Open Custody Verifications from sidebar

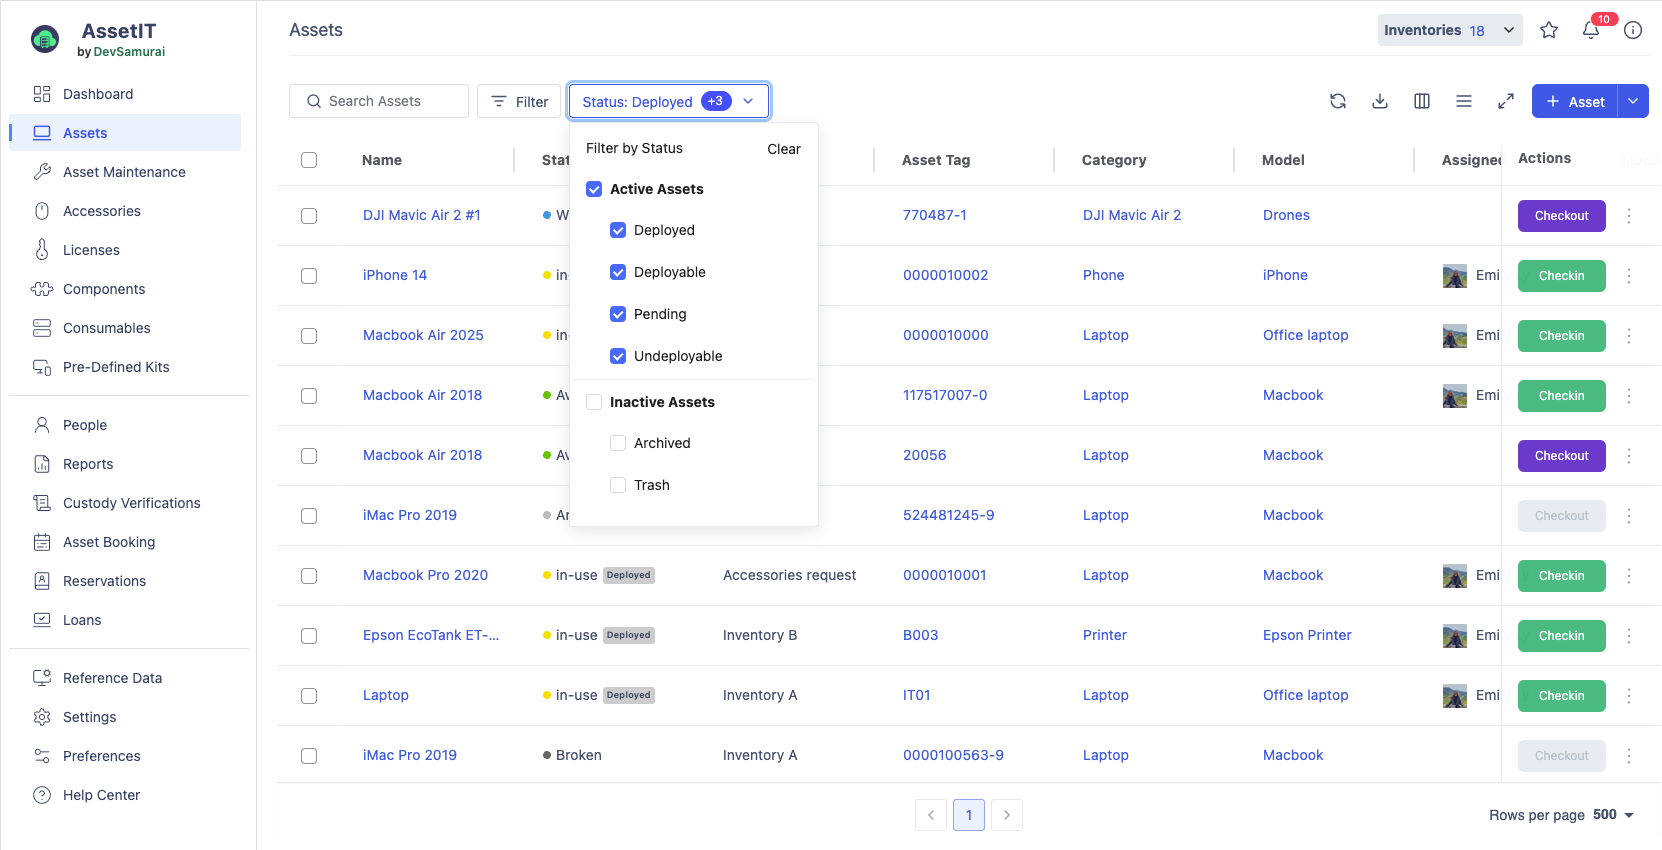click(131, 503)
